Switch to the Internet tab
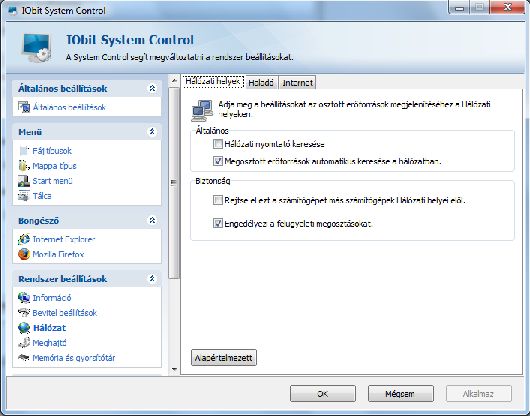Viewport: 530px width, 416px height. (x=297, y=82)
